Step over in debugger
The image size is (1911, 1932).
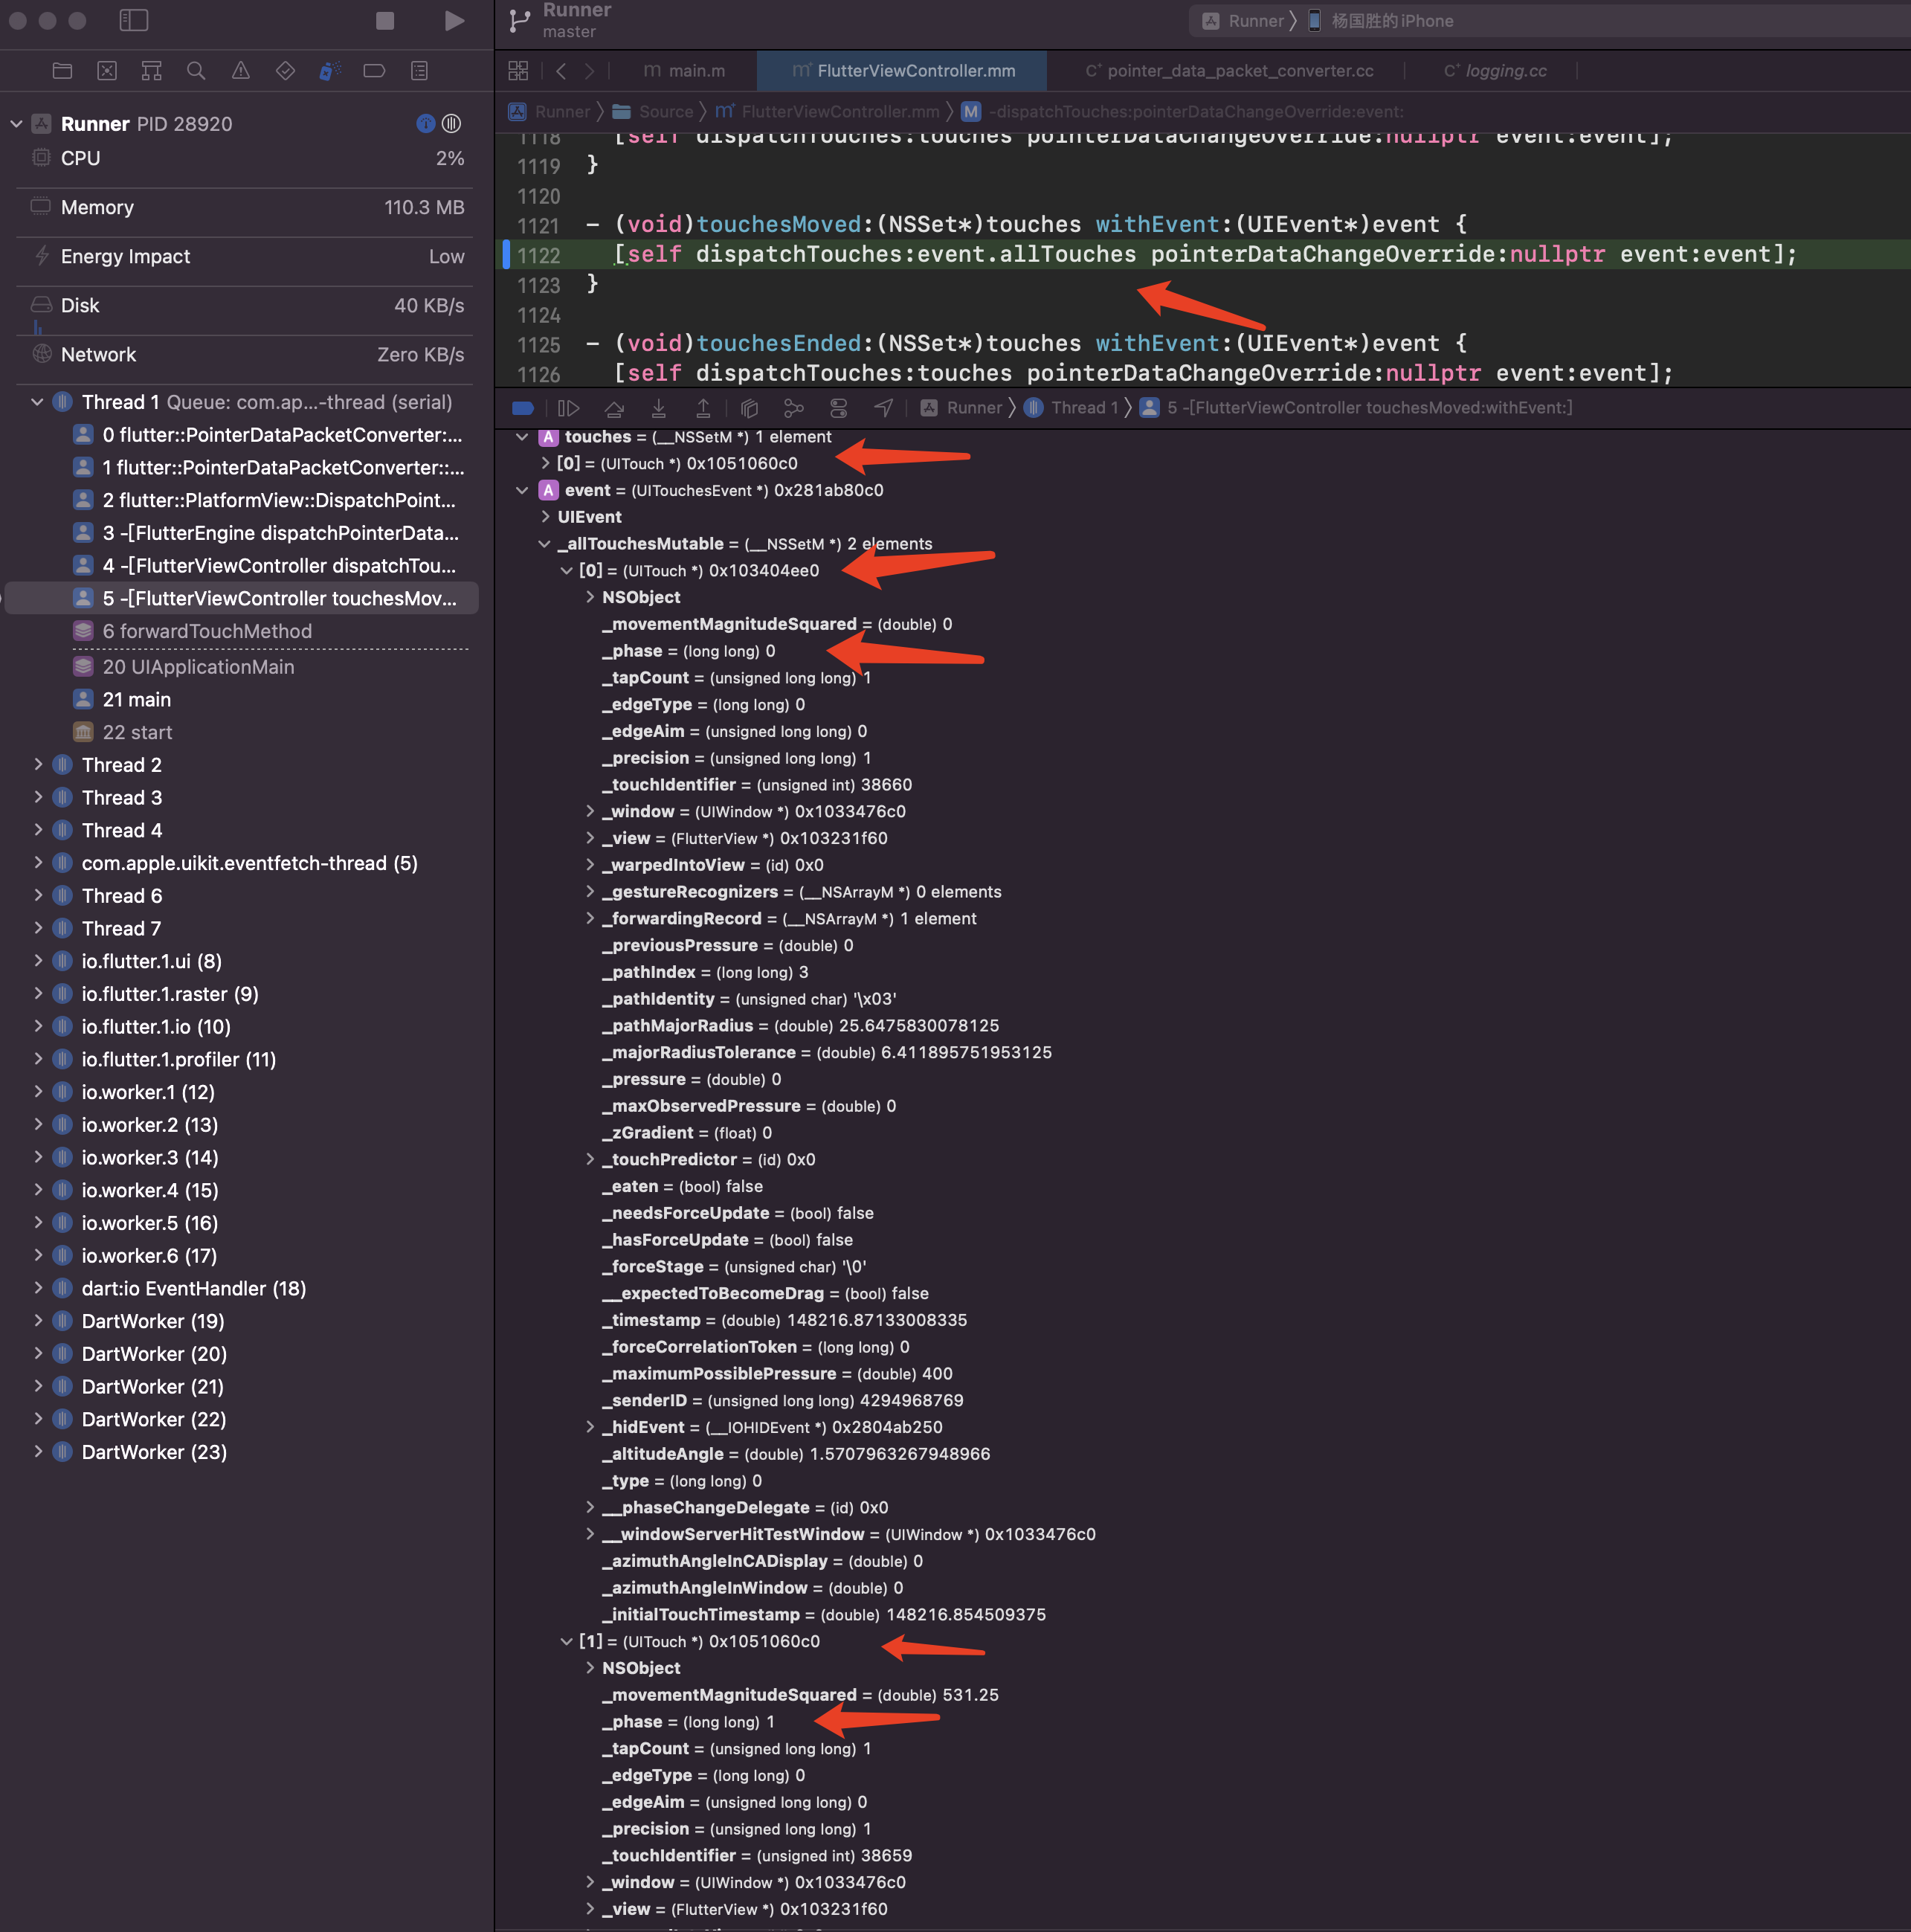pyautogui.click(x=614, y=408)
